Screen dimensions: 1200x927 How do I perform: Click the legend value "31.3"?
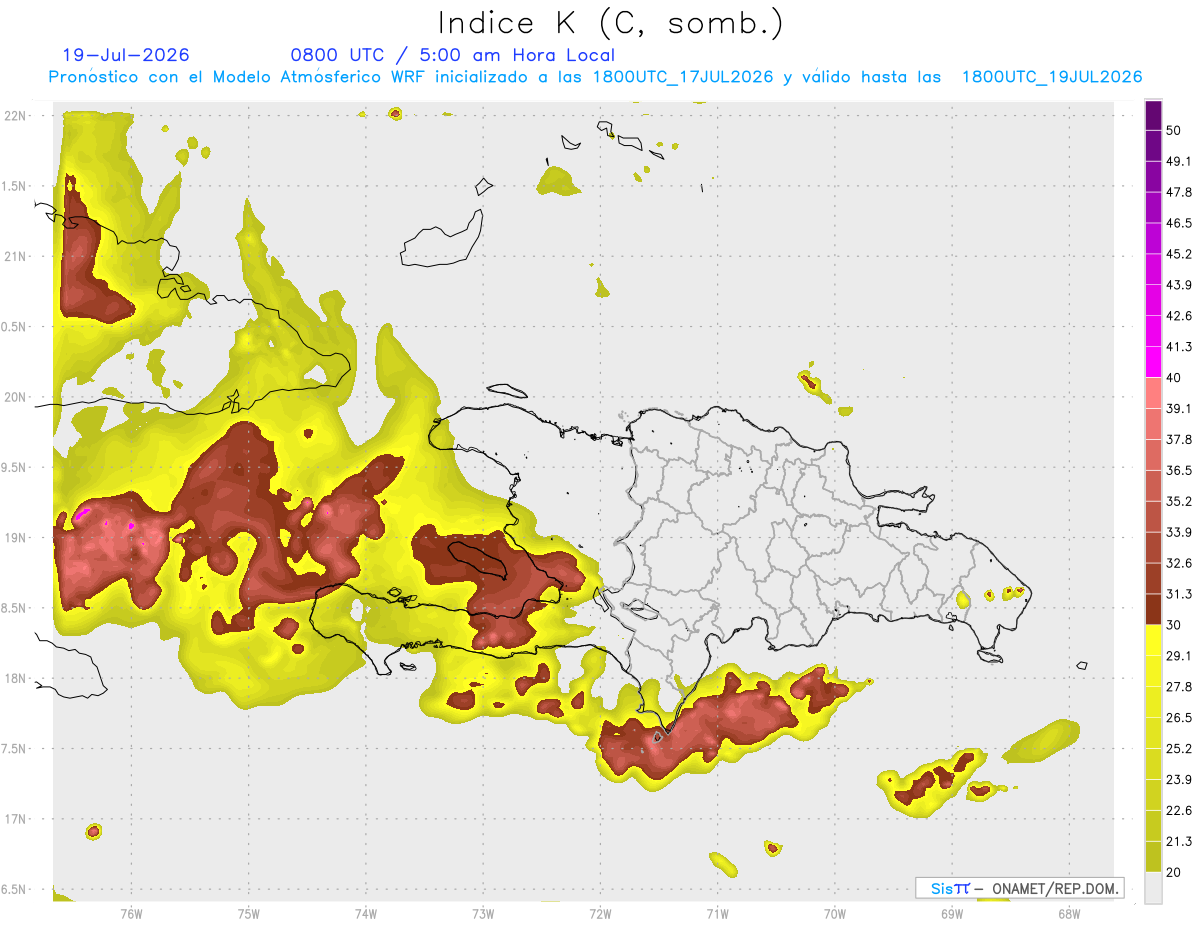pyautogui.click(x=1180, y=594)
